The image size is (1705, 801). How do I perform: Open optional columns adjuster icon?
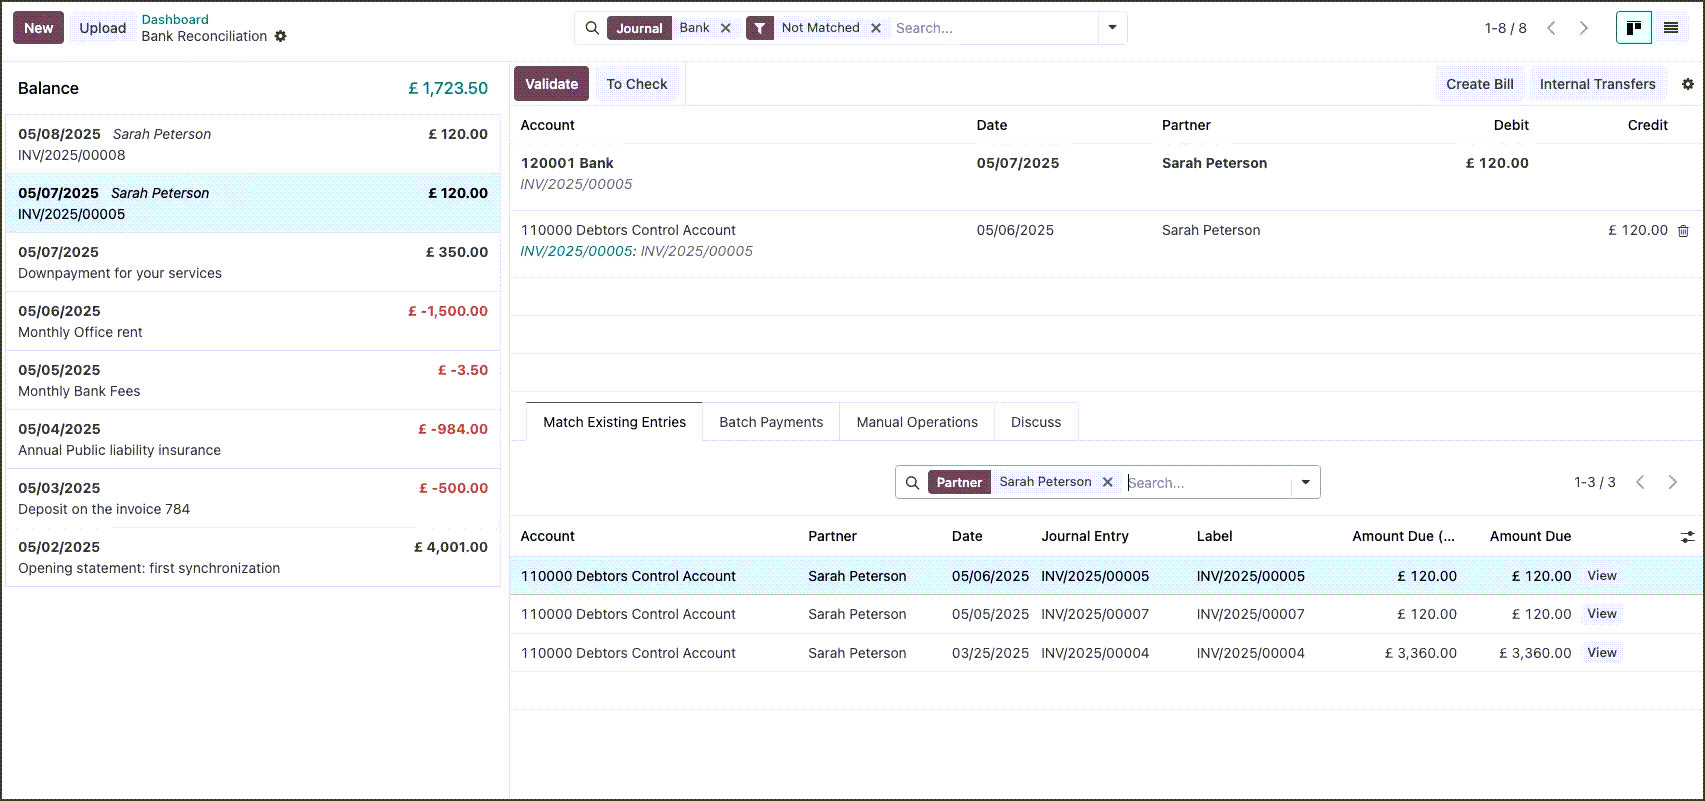tap(1688, 537)
